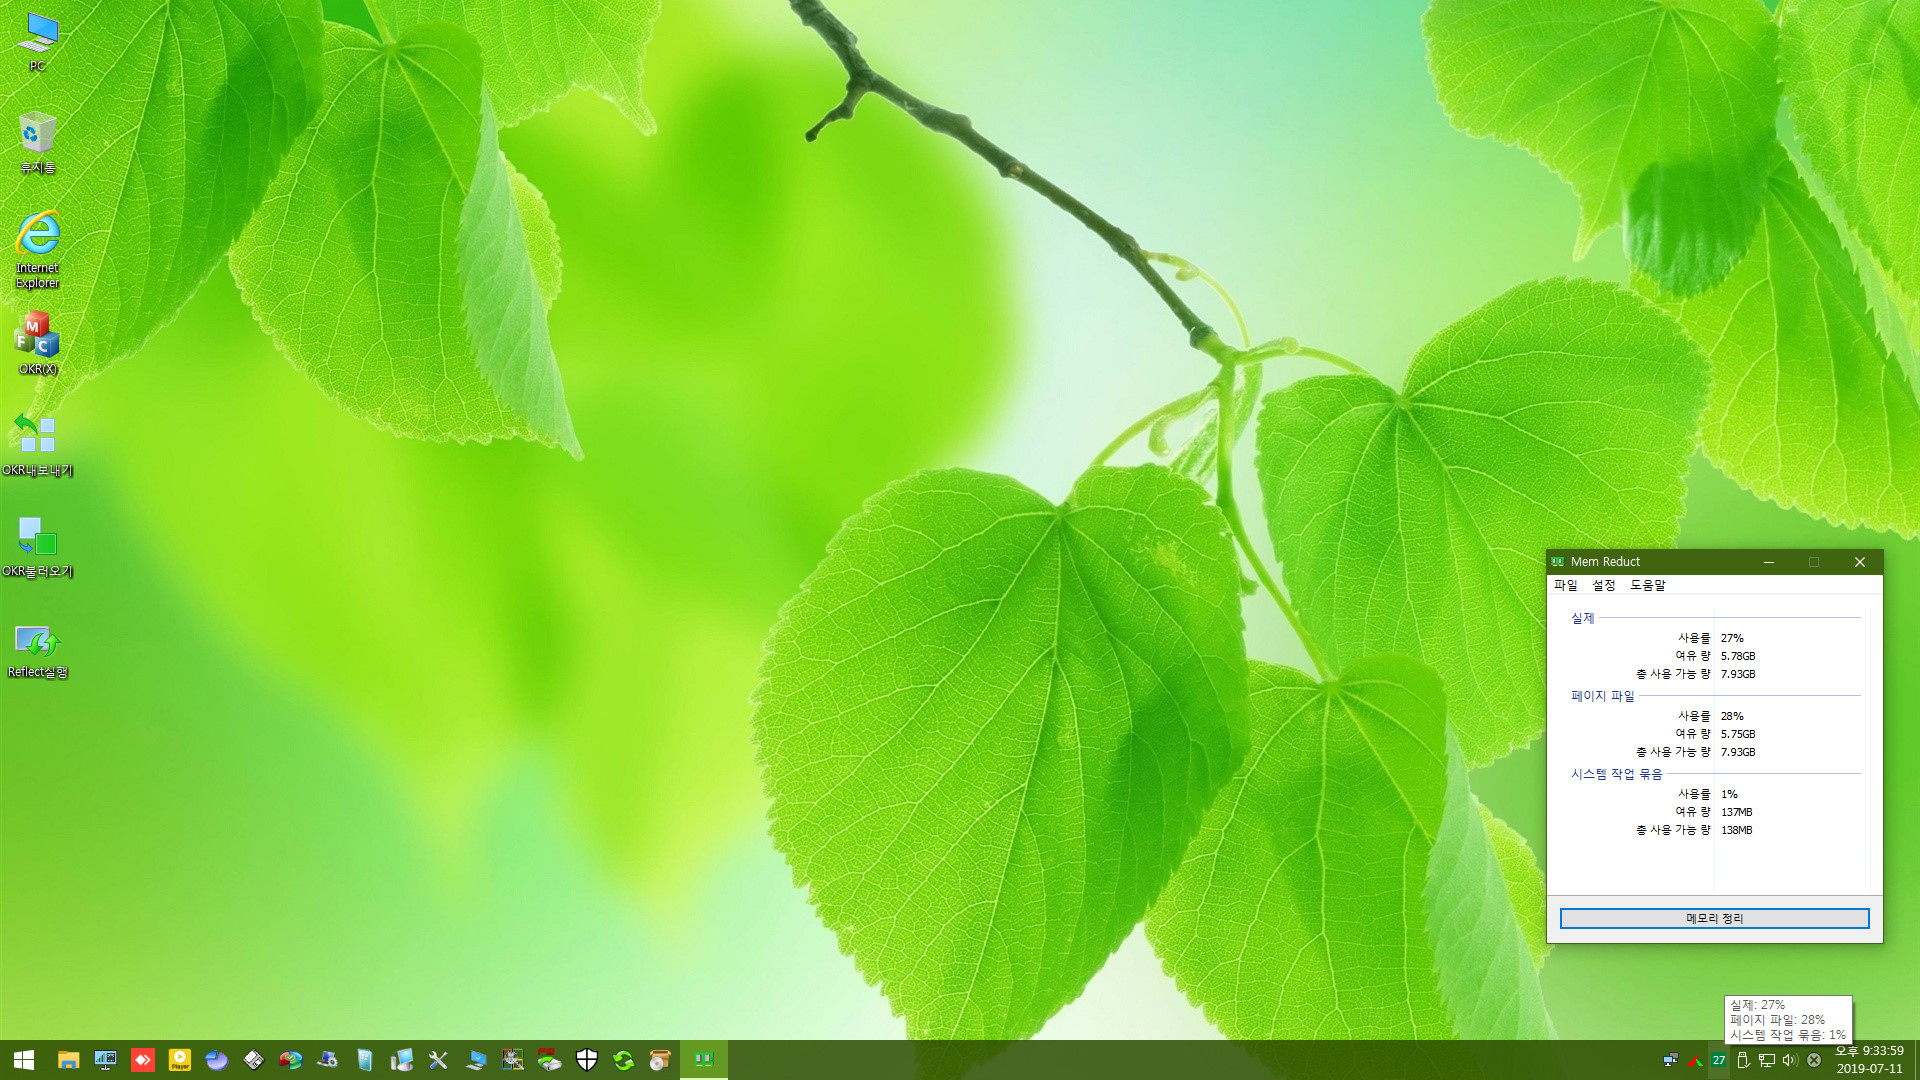This screenshot has width=1920, height=1080.
Task: Open the OKR불러오기 desktop shortcut
Action: pos(37,546)
